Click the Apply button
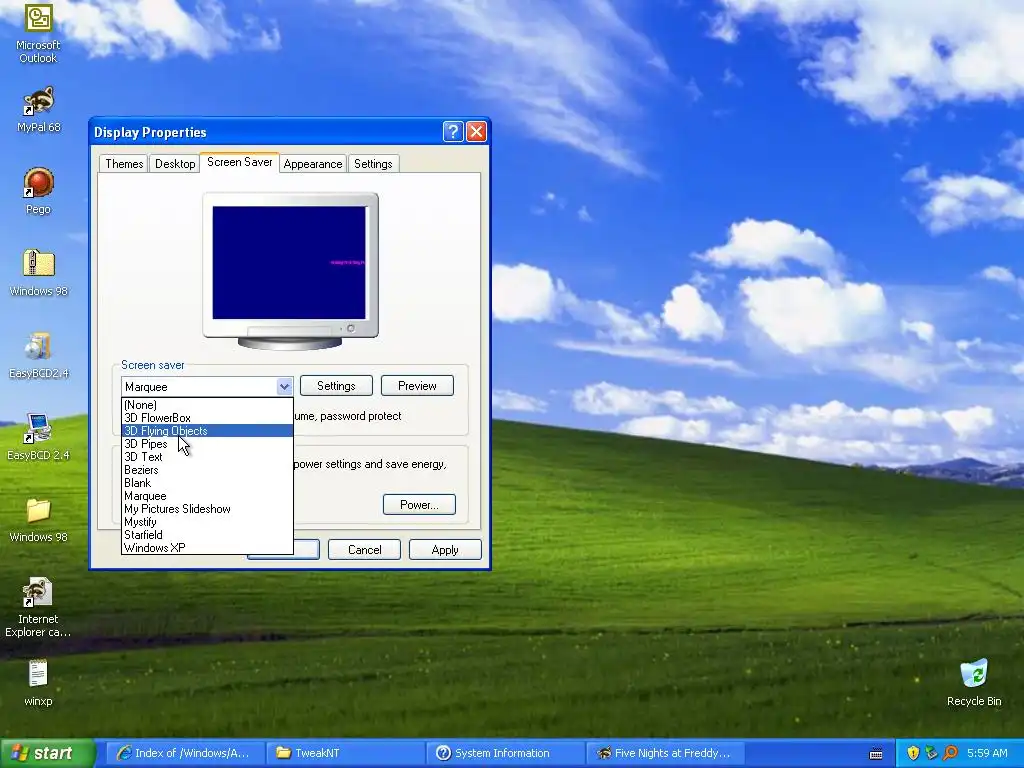Screen dimensions: 1024x768 (x=445, y=550)
